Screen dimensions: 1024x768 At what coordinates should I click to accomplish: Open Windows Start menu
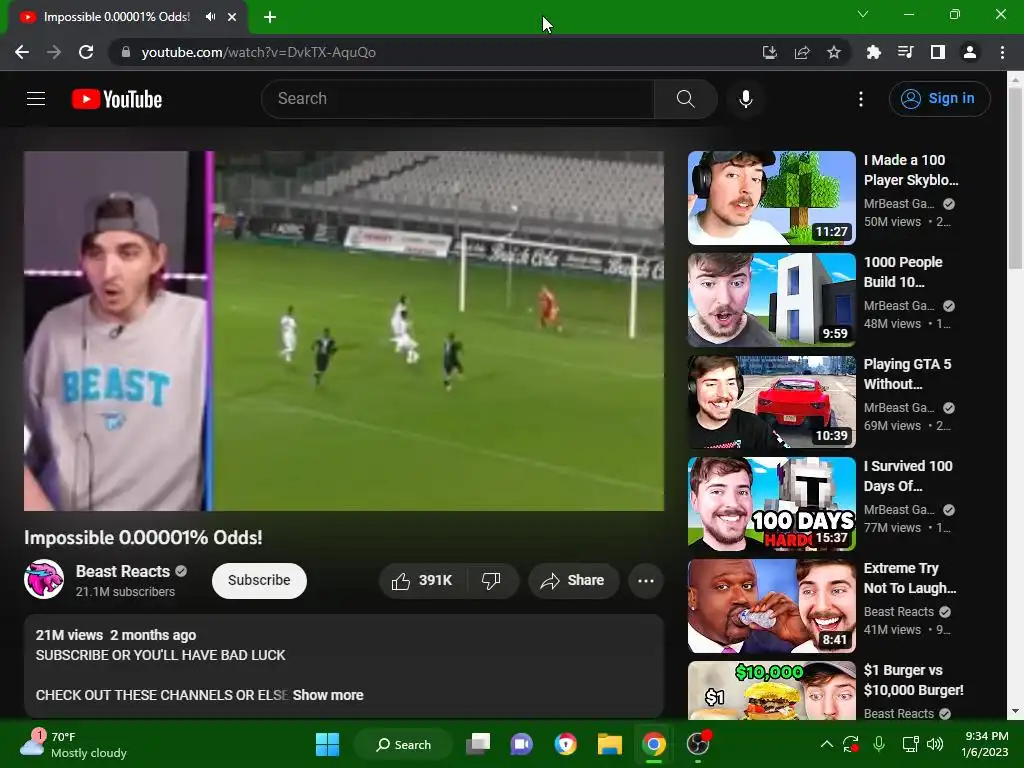(327, 744)
